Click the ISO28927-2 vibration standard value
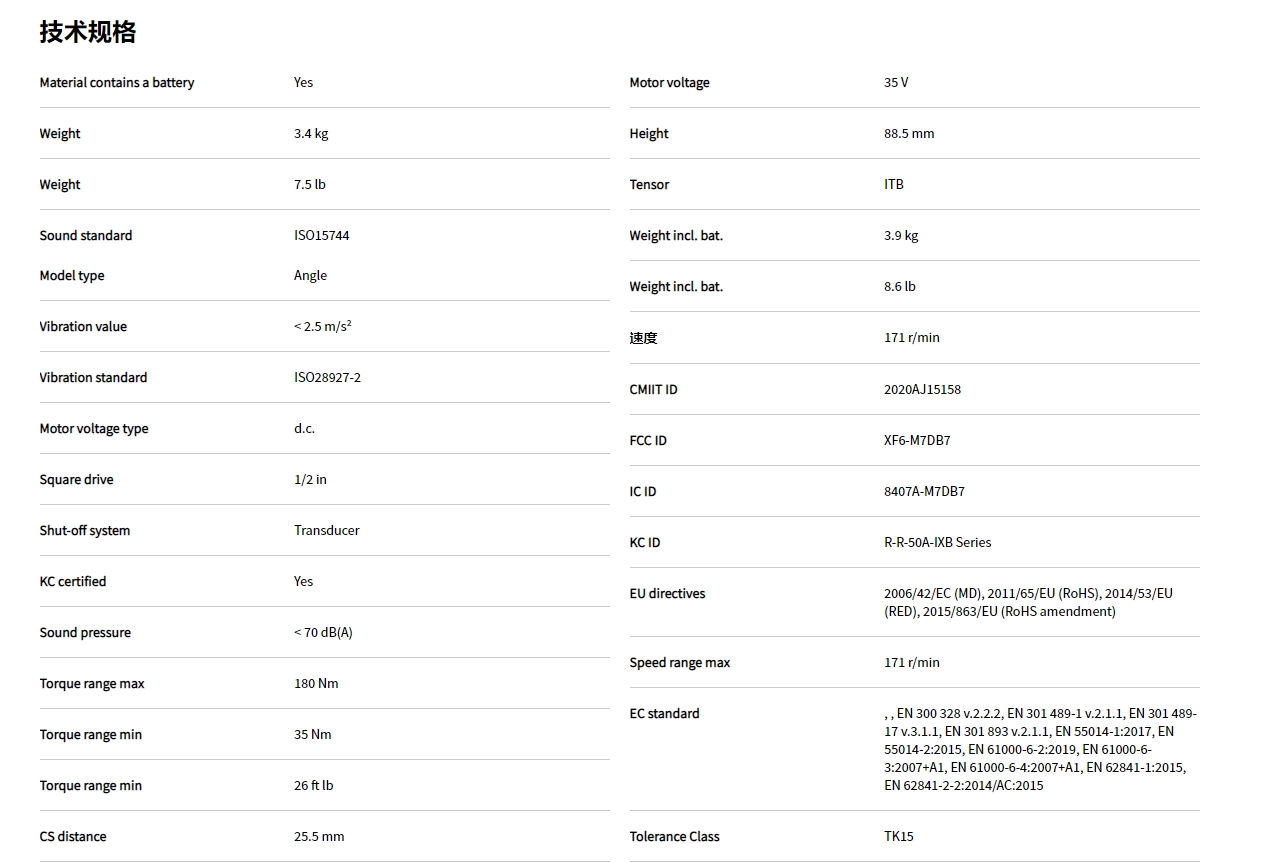This screenshot has height=863, width=1267. tap(327, 378)
